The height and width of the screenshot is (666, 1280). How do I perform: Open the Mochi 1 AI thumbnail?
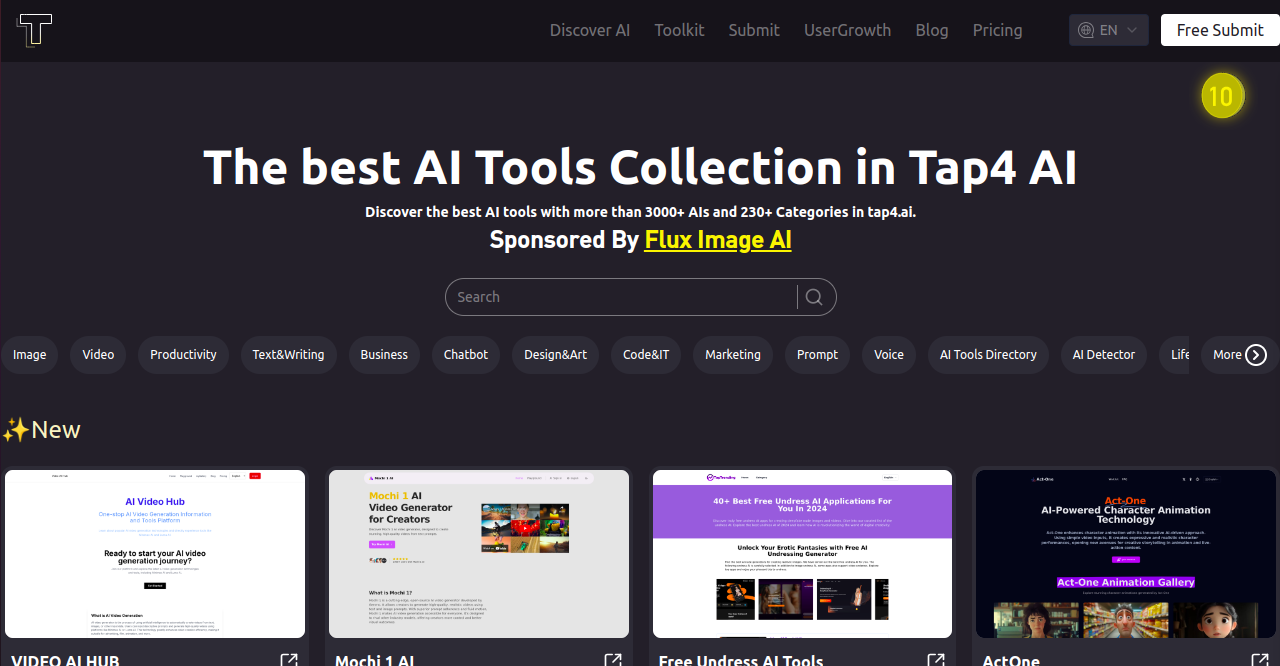(479, 554)
